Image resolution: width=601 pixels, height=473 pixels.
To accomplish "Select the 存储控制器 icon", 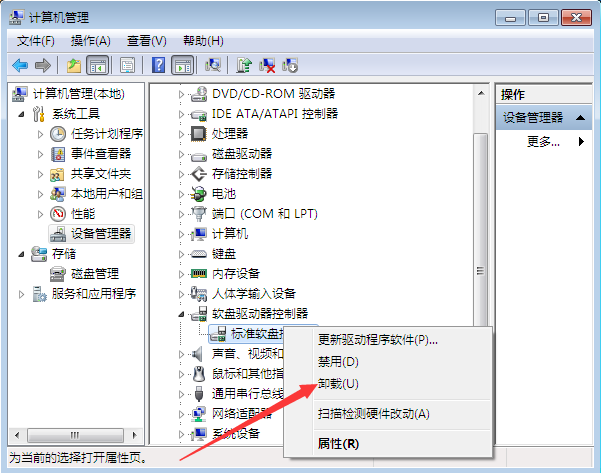I will click(x=199, y=174).
